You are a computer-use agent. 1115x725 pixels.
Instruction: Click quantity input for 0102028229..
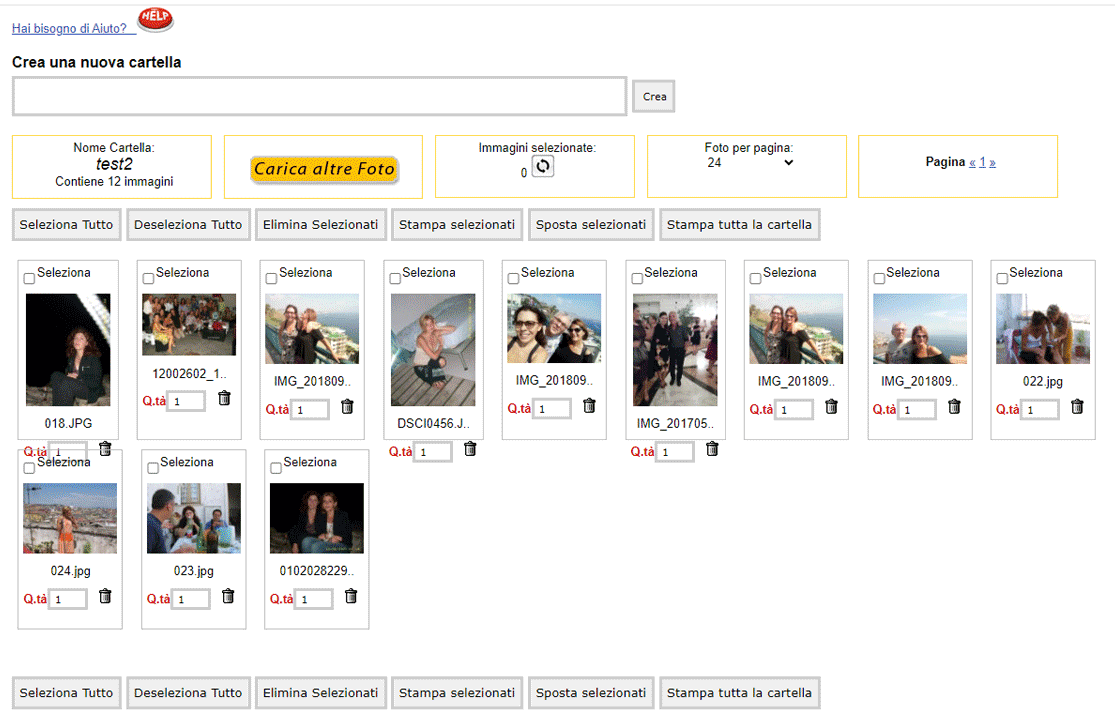pyautogui.click(x=314, y=599)
